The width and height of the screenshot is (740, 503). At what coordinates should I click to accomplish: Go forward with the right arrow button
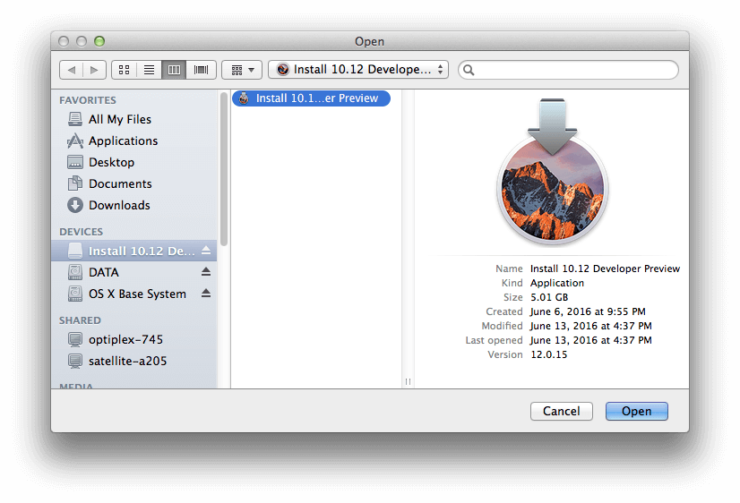pyautogui.click(x=94, y=70)
